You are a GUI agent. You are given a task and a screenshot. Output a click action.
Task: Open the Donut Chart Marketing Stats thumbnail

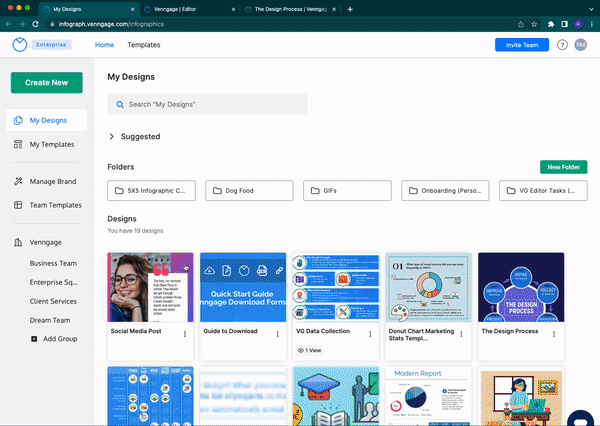[x=429, y=287]
